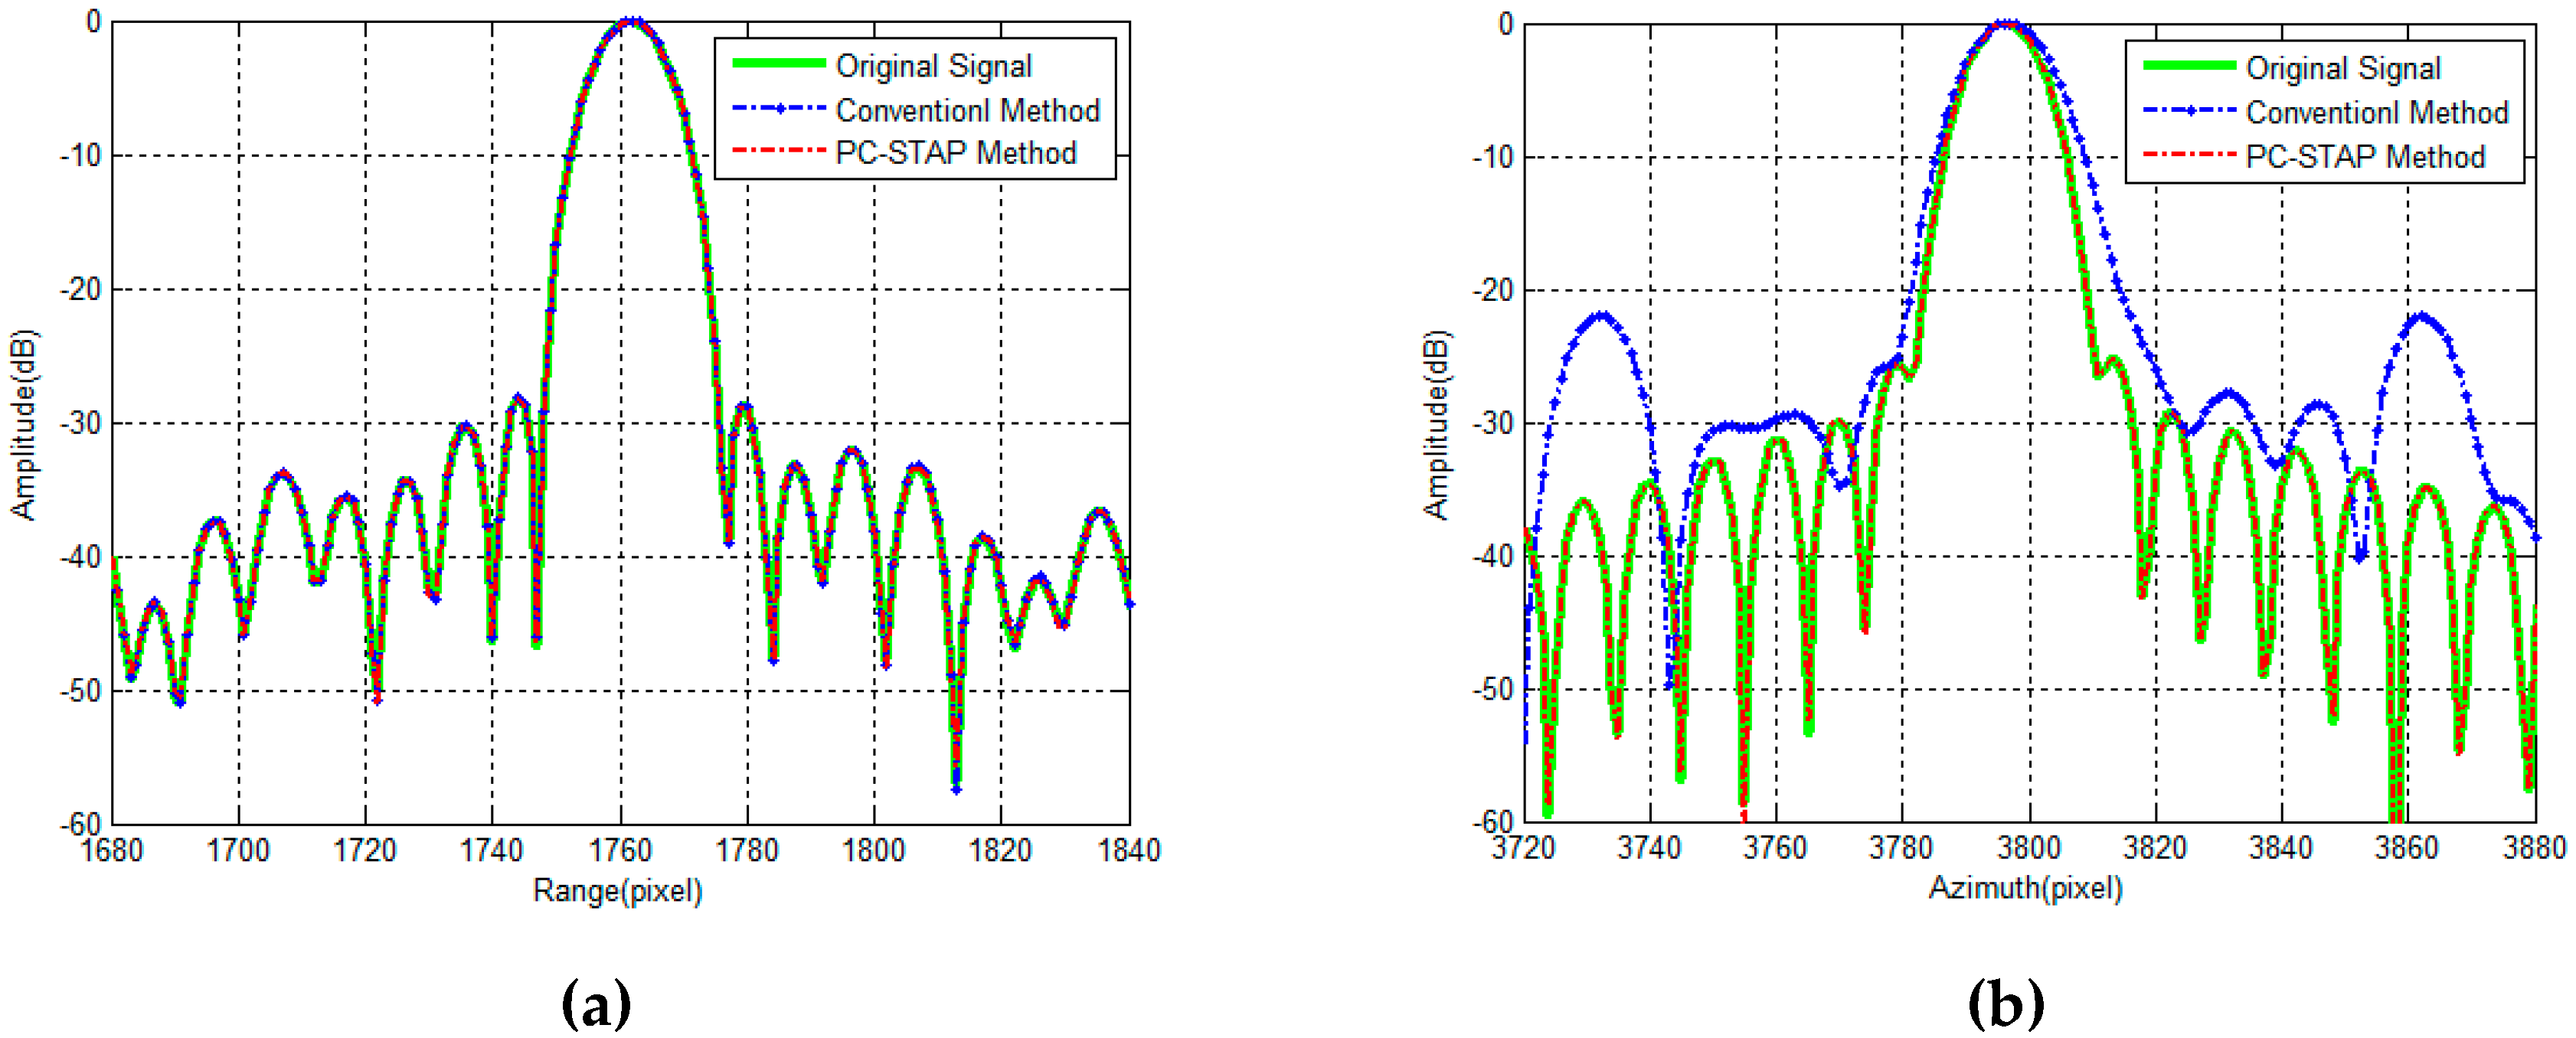The image size is (2576, 1038).
Task: Click the green Original Signal legend line in plot (b)
Action: point(2189,66)
